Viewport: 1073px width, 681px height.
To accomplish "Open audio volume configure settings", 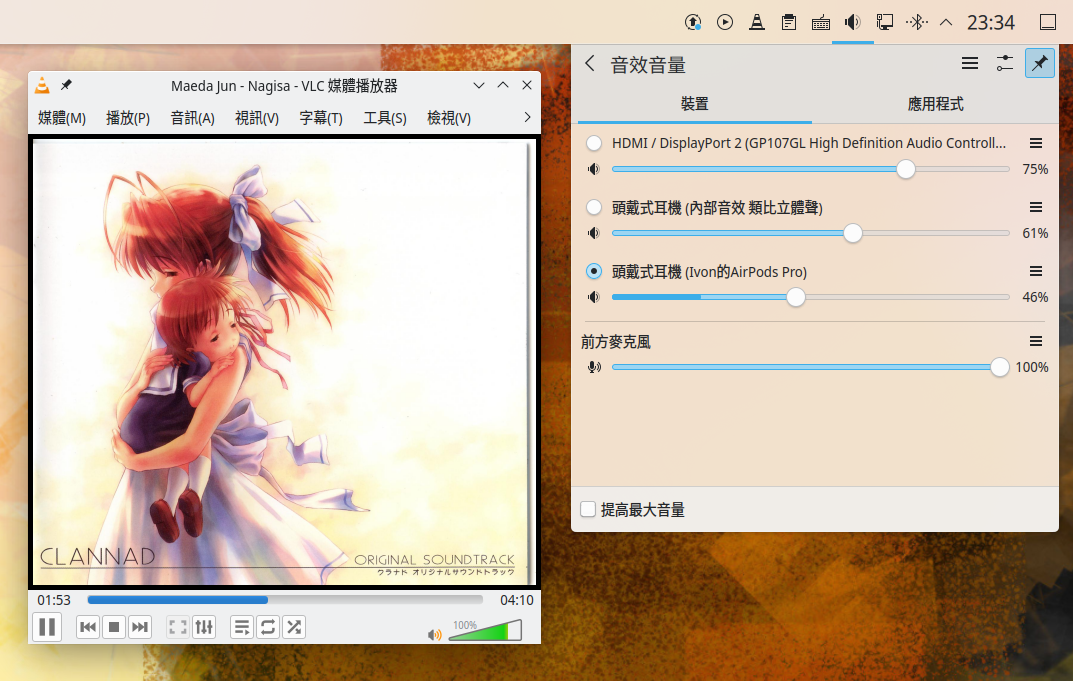I will point(1005,63).
